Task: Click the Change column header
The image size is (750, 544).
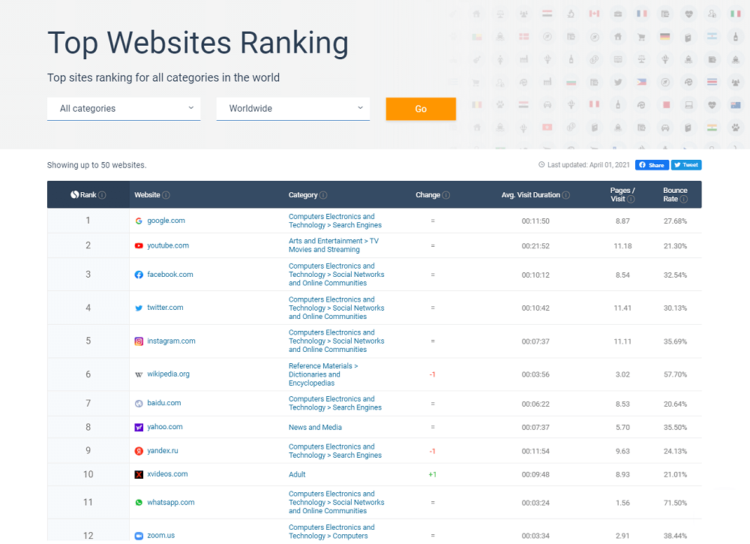Action: (x=428, y=195)
